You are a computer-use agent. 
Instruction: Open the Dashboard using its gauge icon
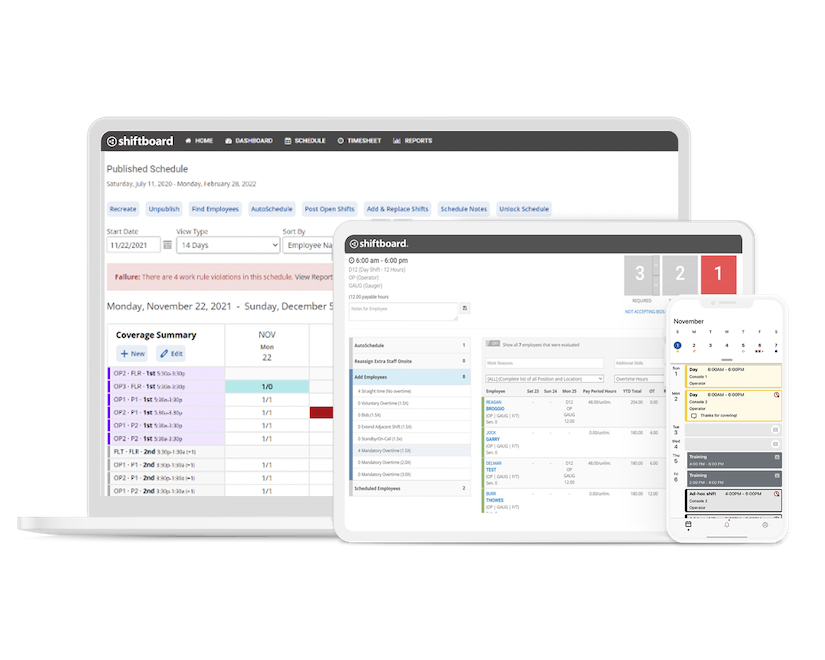pos(228,140)
